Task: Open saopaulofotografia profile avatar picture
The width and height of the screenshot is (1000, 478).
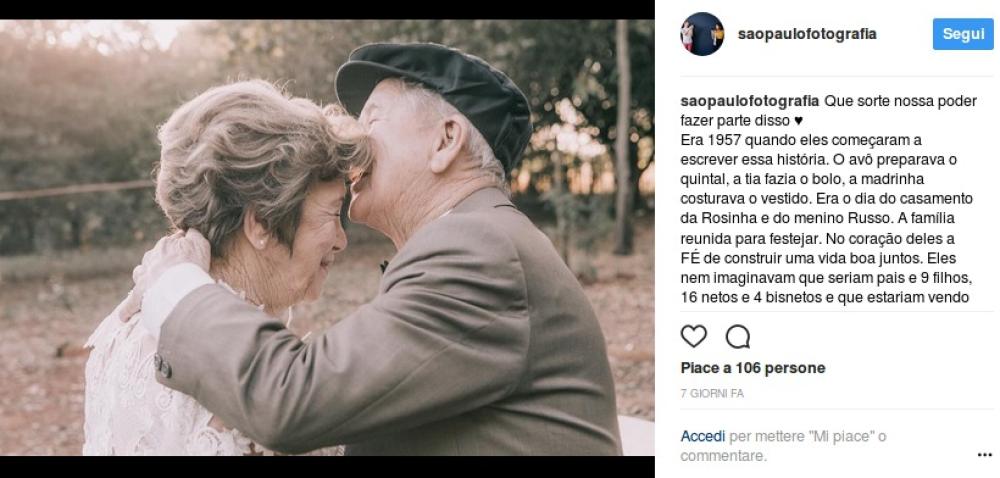Action: tap(702, 34)
